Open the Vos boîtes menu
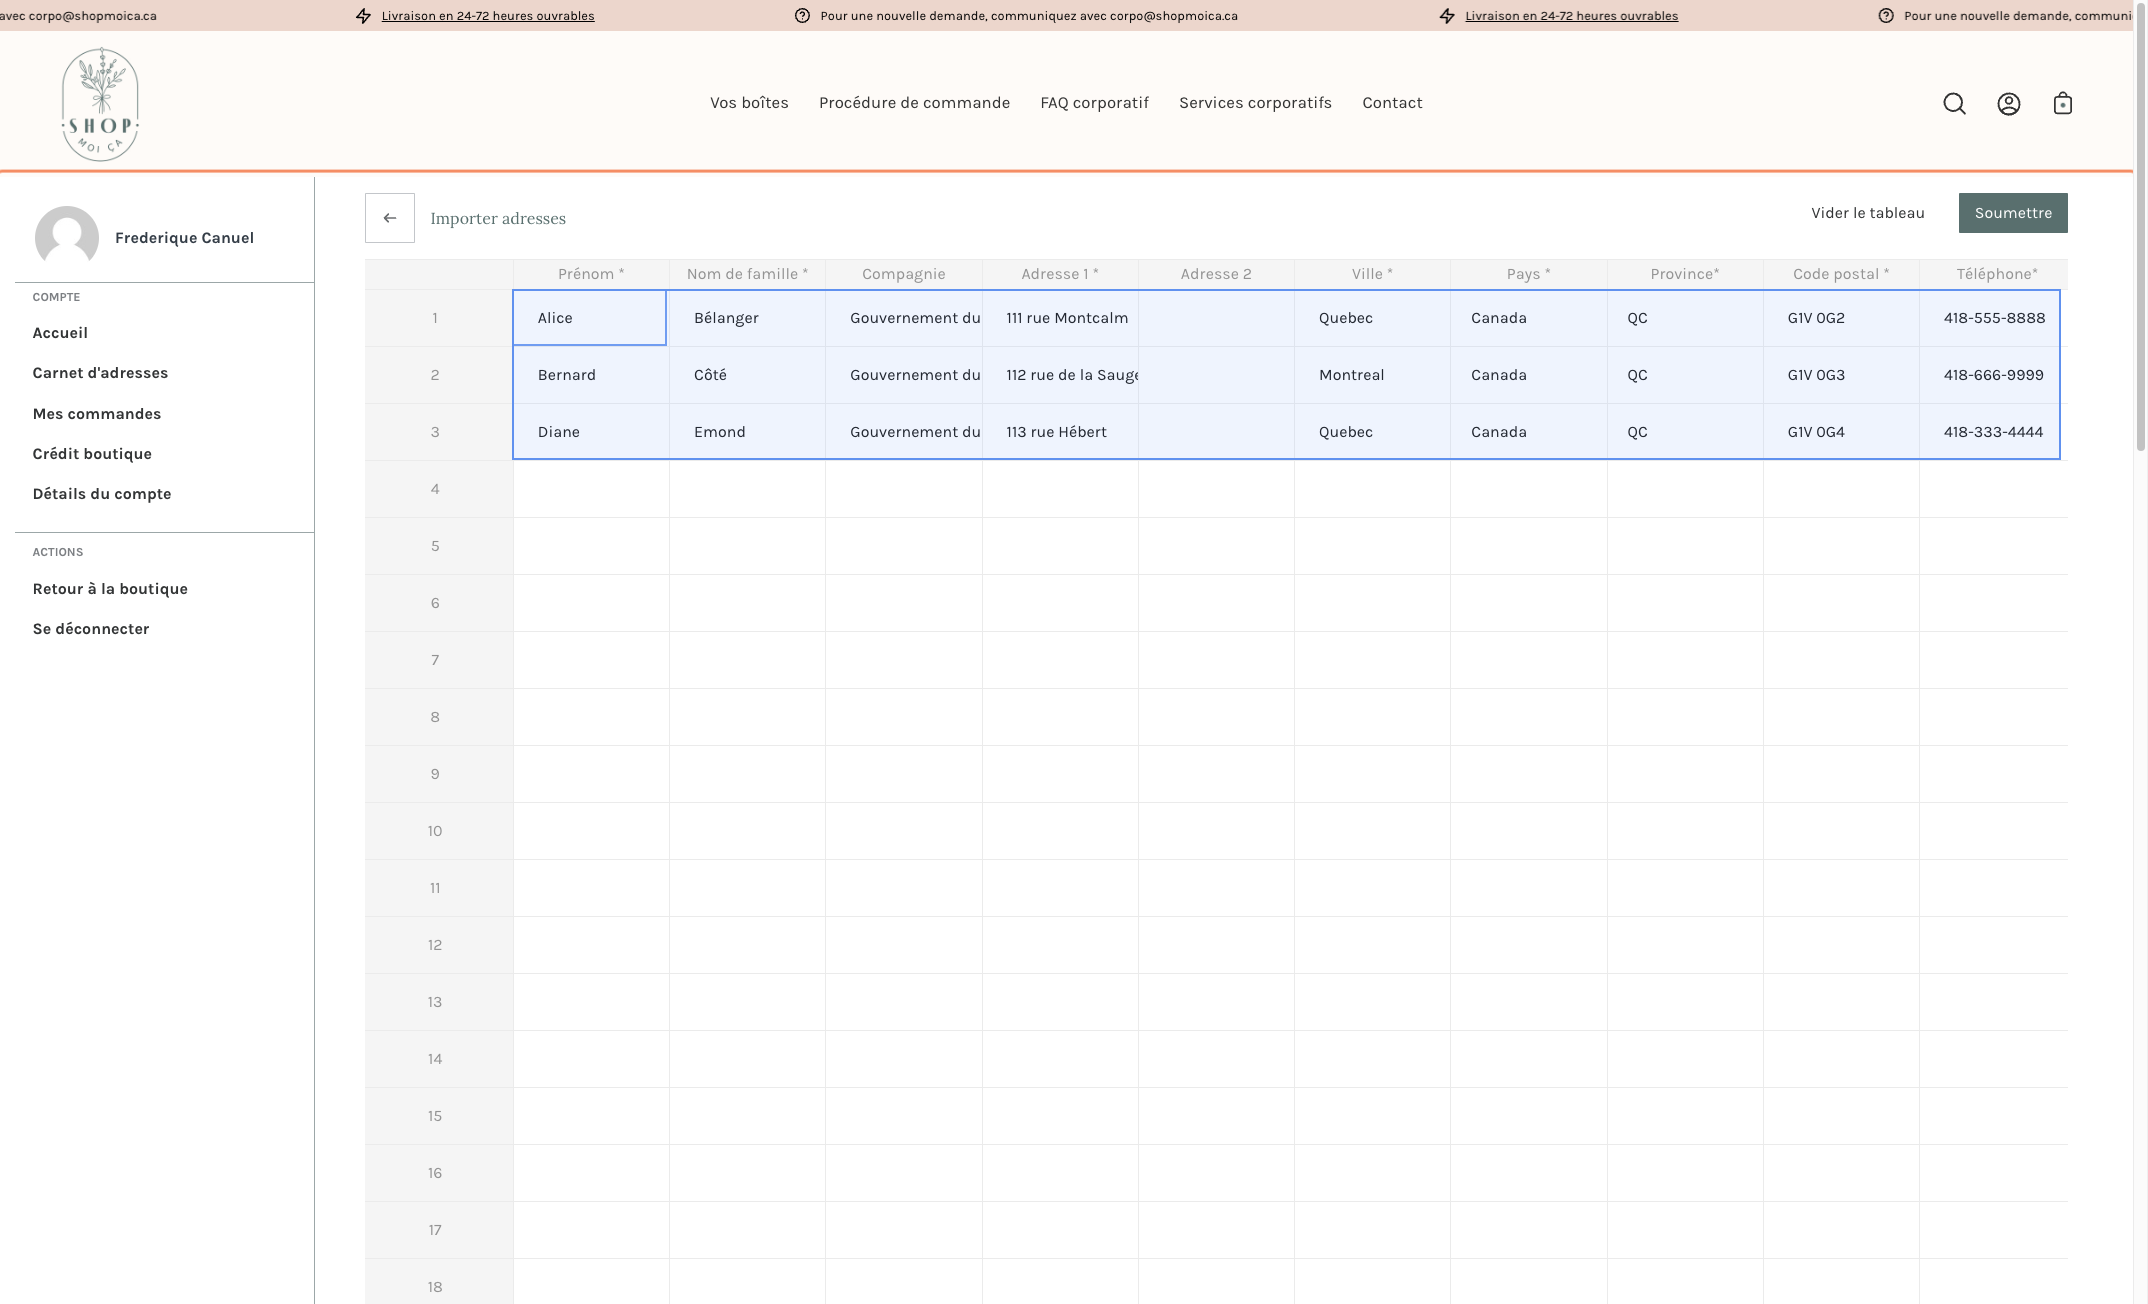This screenshot has height=1304, width=2148. tap(749, 103)
